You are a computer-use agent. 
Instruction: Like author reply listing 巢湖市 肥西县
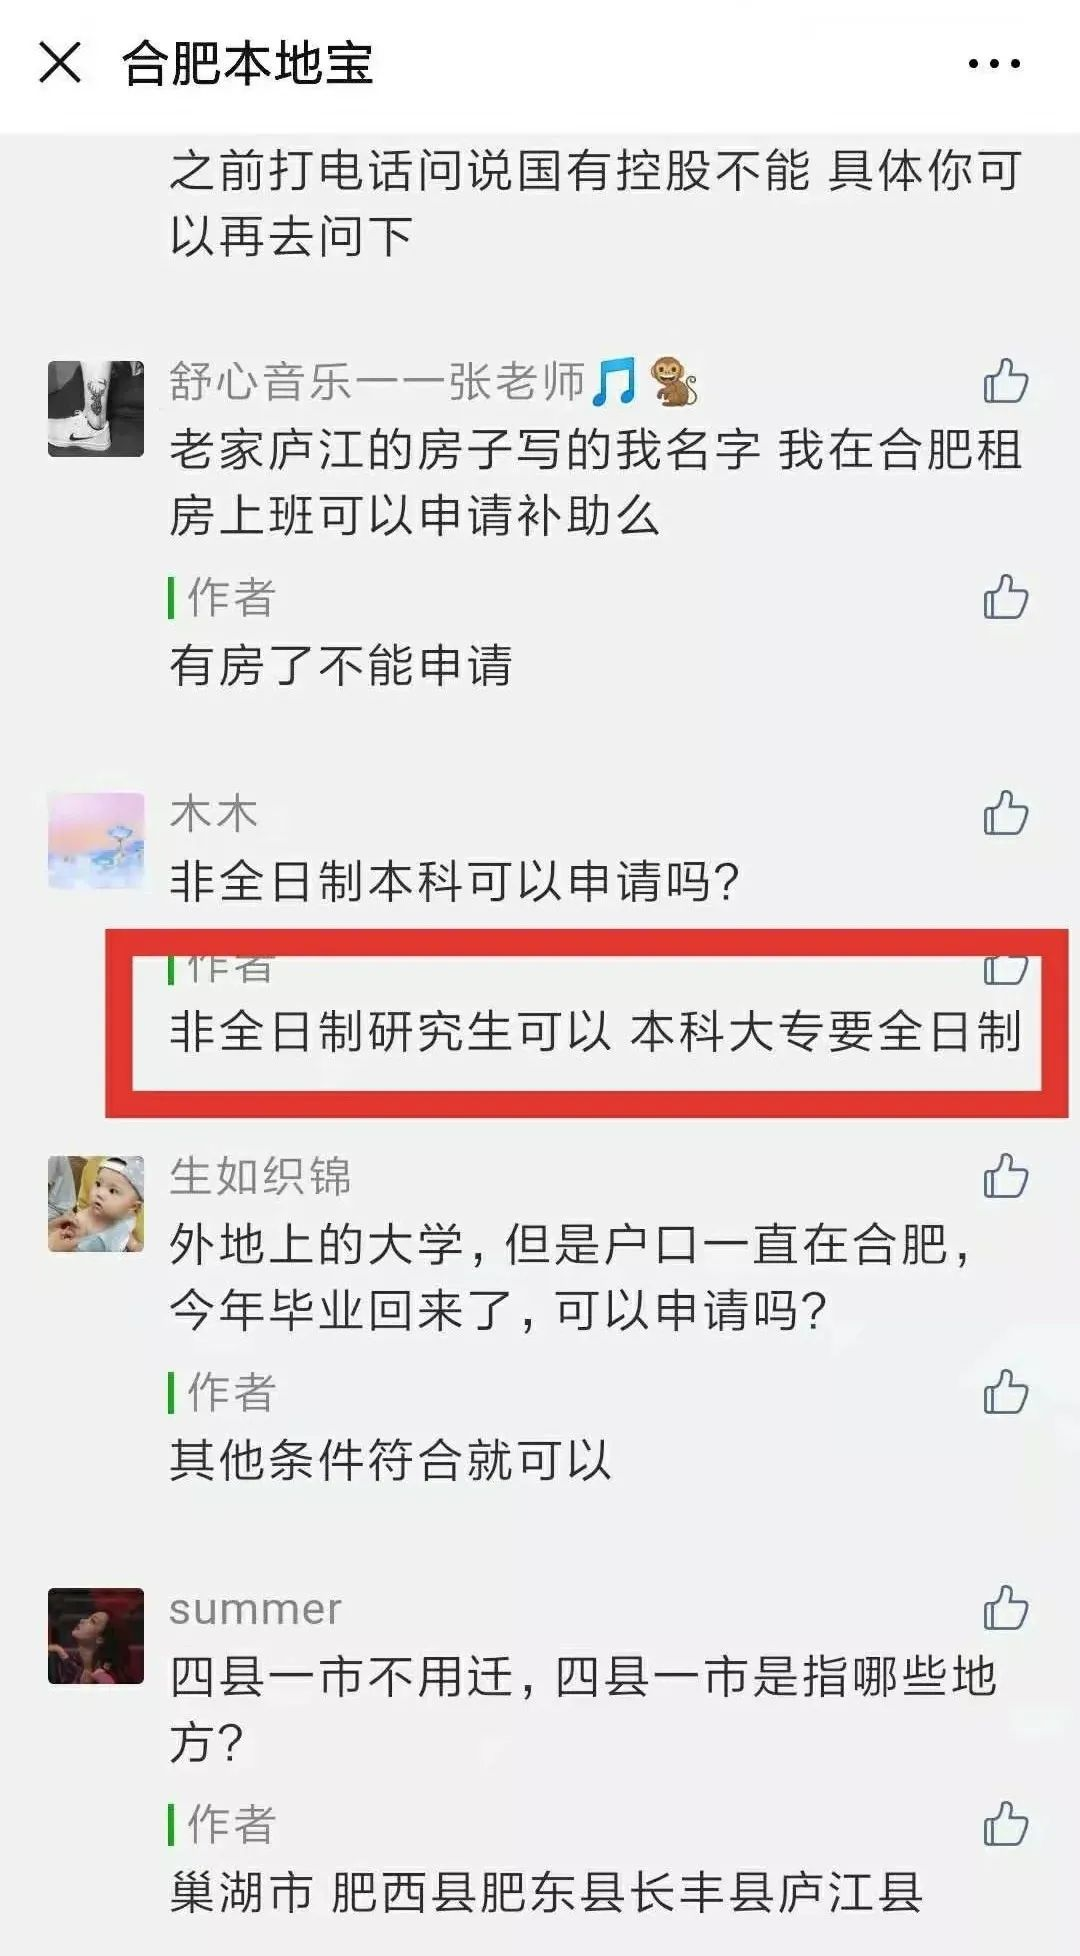point(1005,1824)
